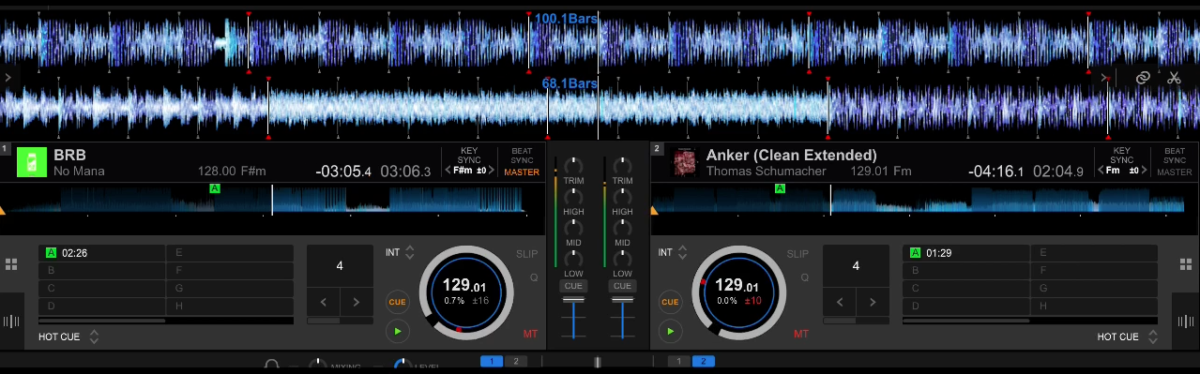Trigger hot cue A 02:26 pad
The height and width of the screenshot is (374, 1200).
103,253
